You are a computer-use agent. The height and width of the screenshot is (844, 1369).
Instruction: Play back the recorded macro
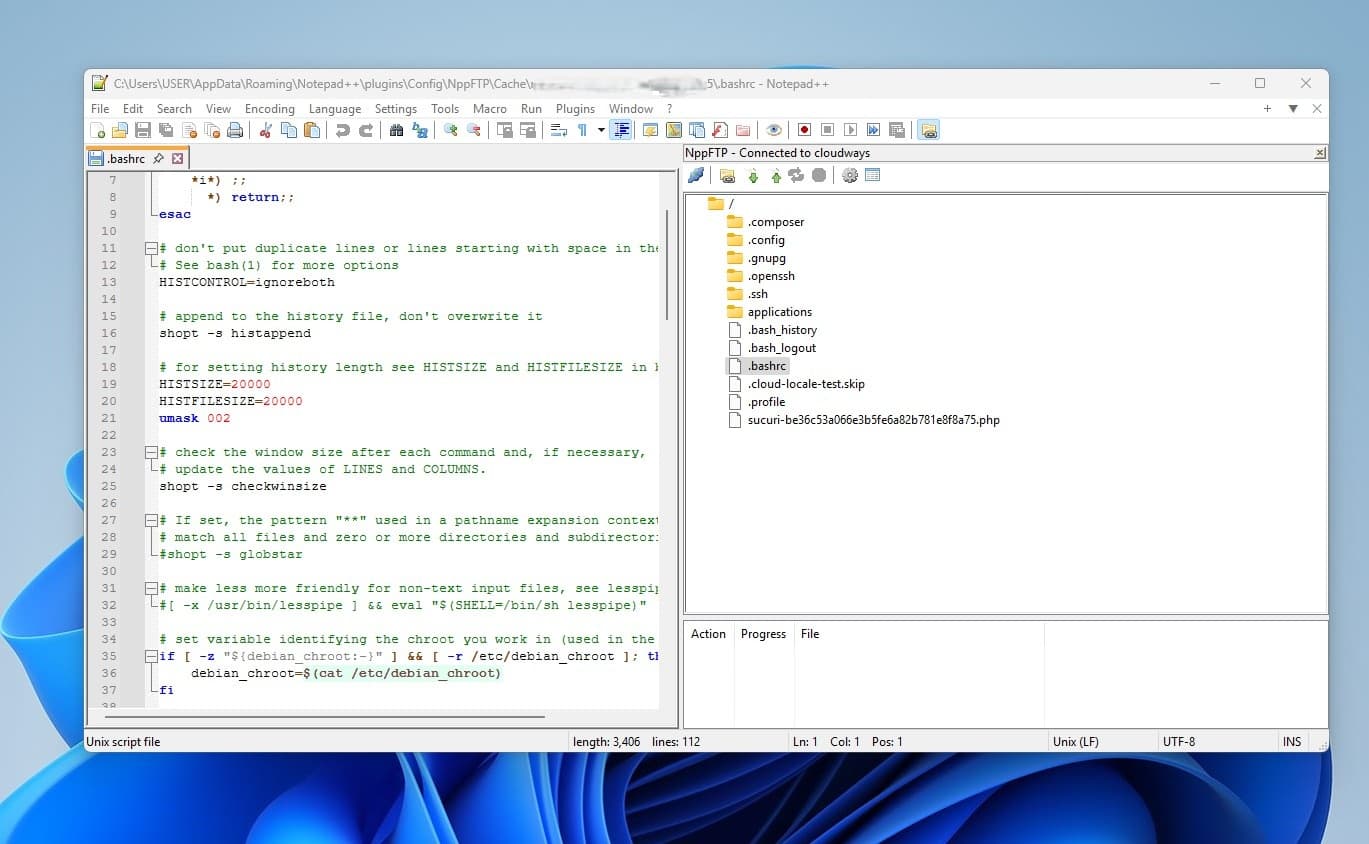(850, 130)
